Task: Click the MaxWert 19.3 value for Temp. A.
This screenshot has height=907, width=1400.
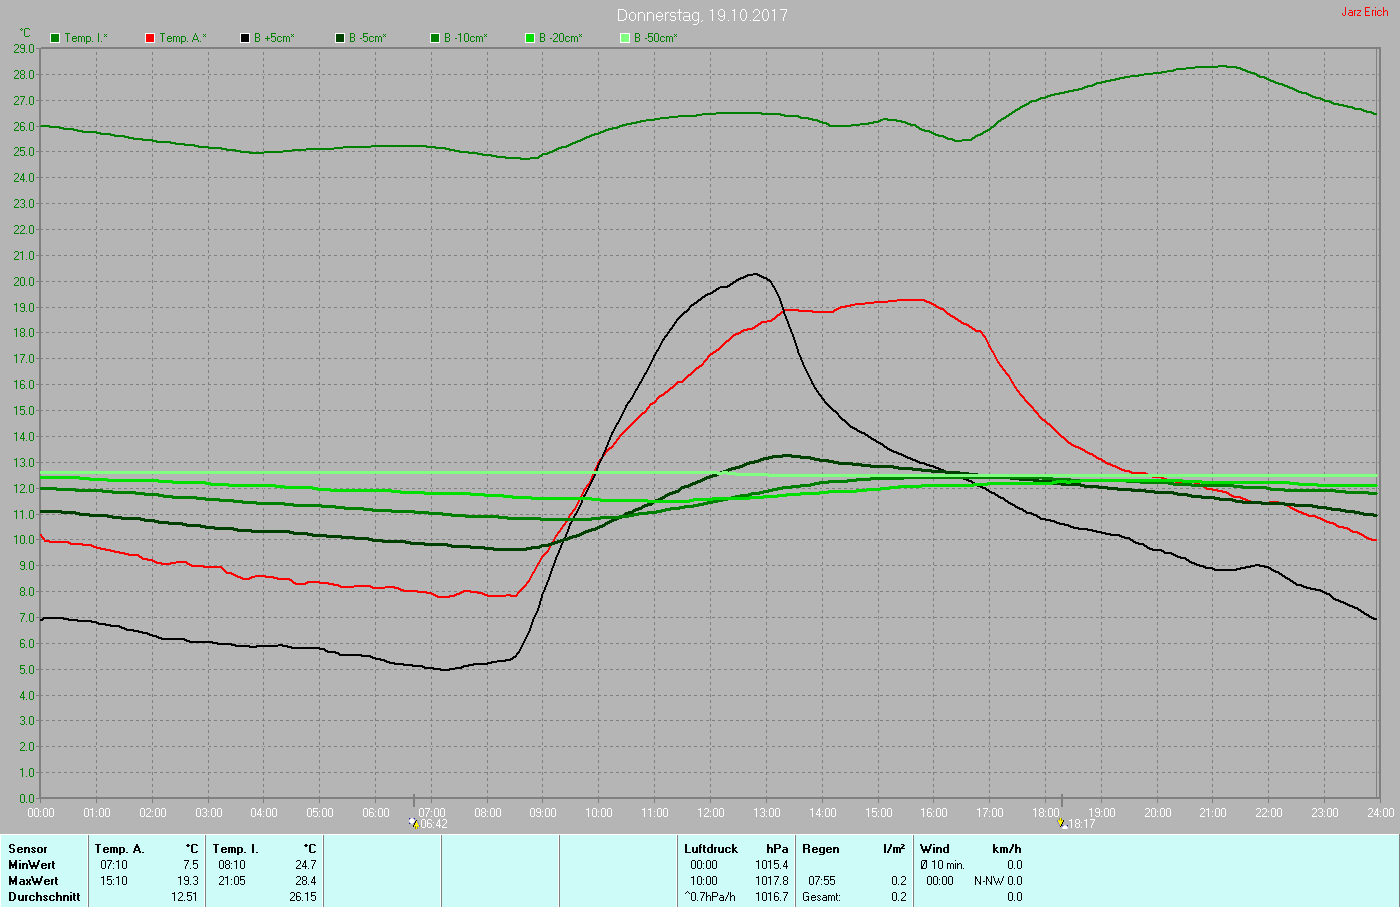Action: [188, 881]
